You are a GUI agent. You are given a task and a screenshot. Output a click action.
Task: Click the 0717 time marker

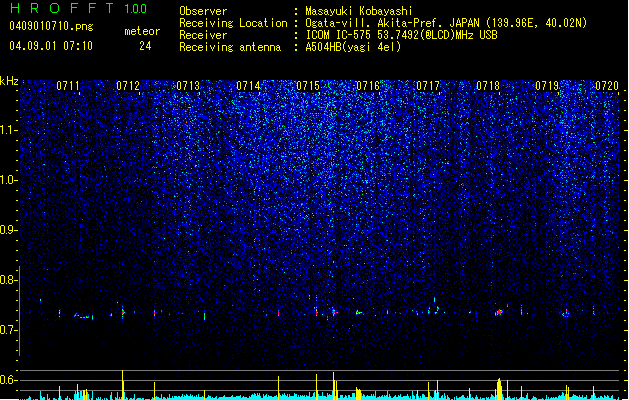click(x=428, y=86)
